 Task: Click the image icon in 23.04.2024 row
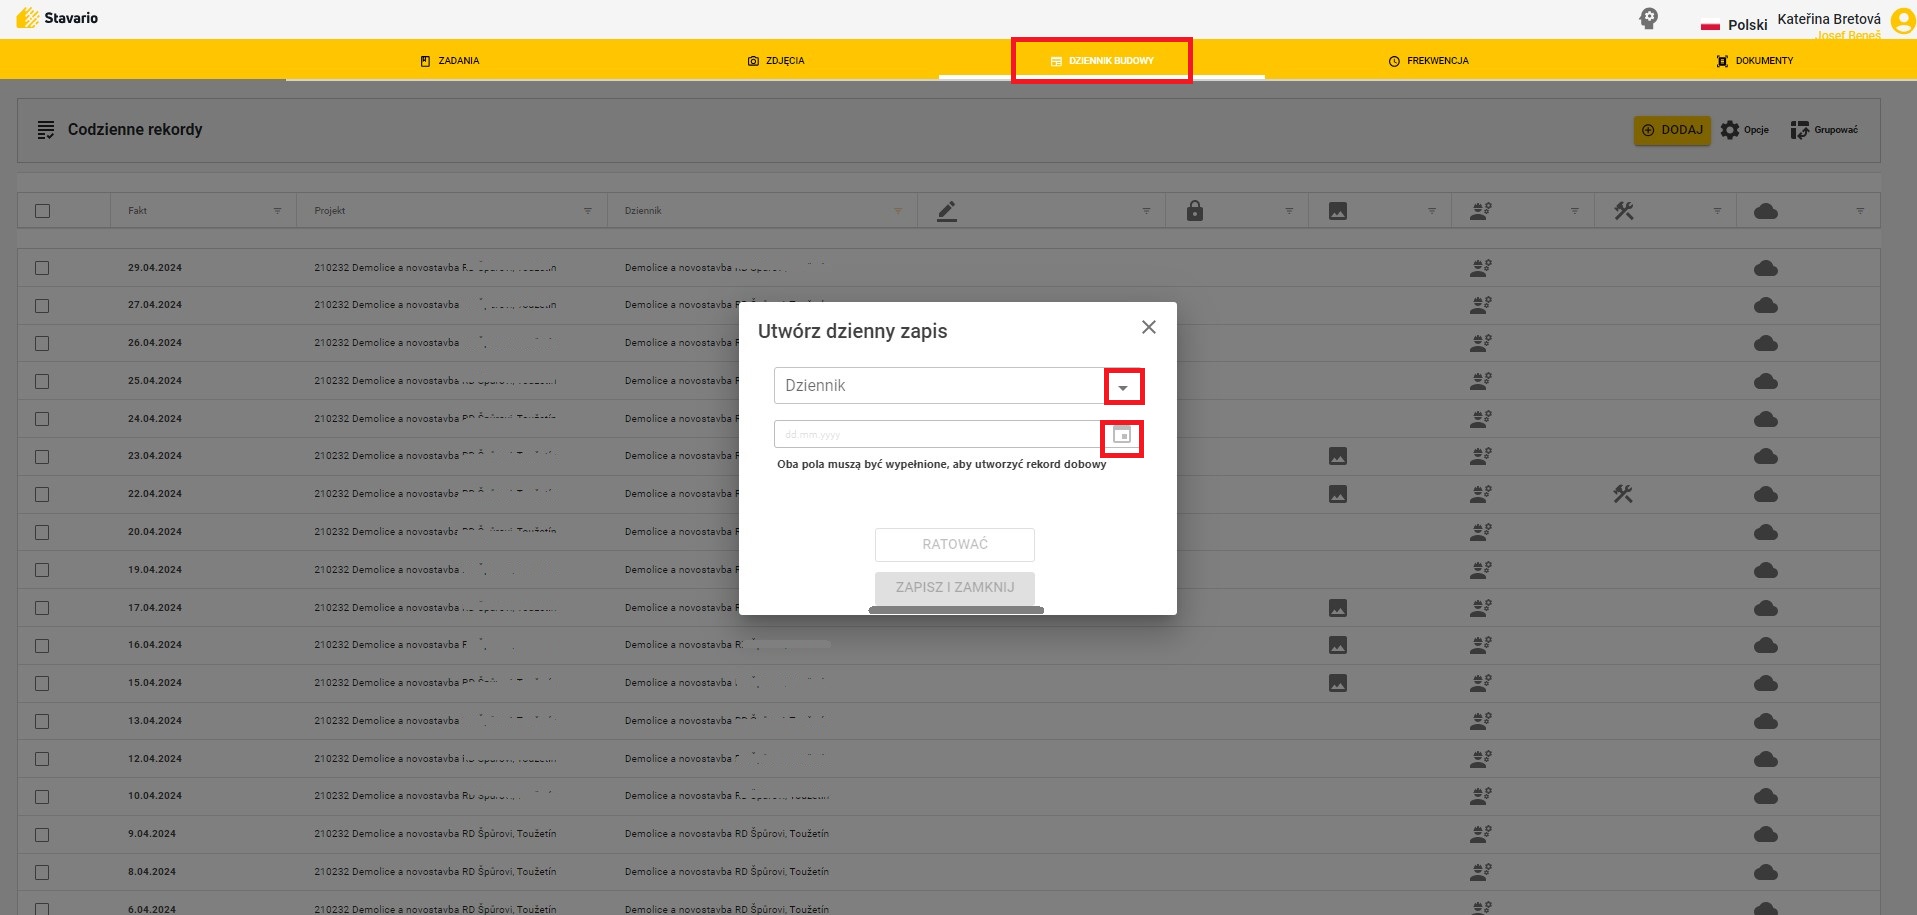(1338, 456)
